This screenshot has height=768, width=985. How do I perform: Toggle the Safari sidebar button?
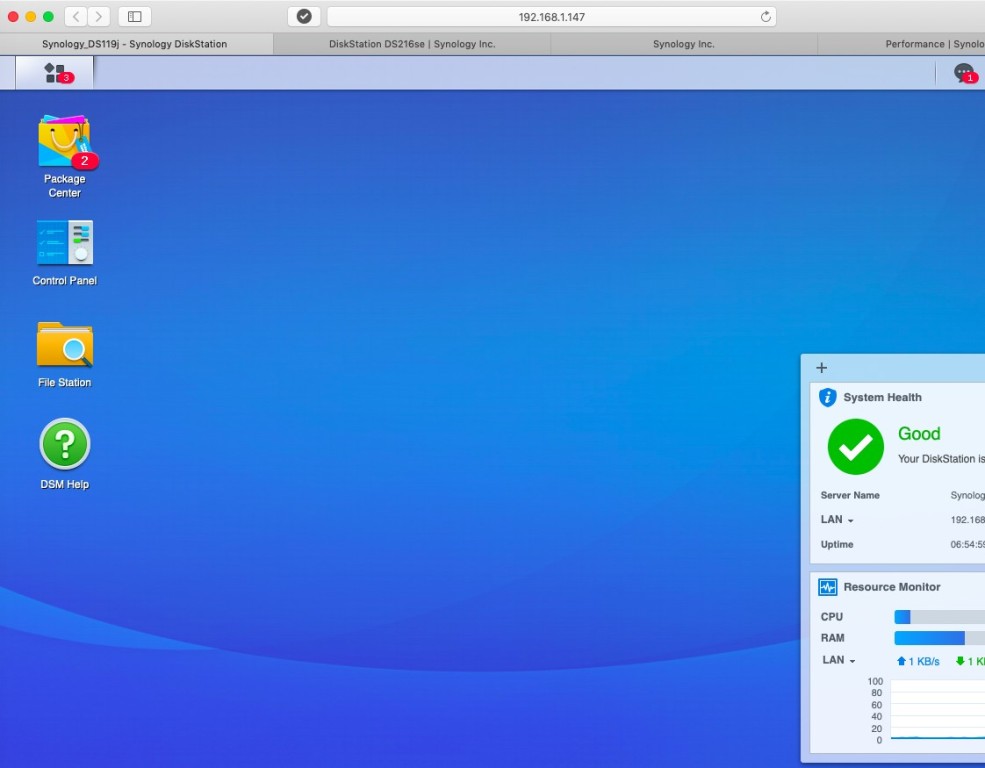tap(134, 16)
